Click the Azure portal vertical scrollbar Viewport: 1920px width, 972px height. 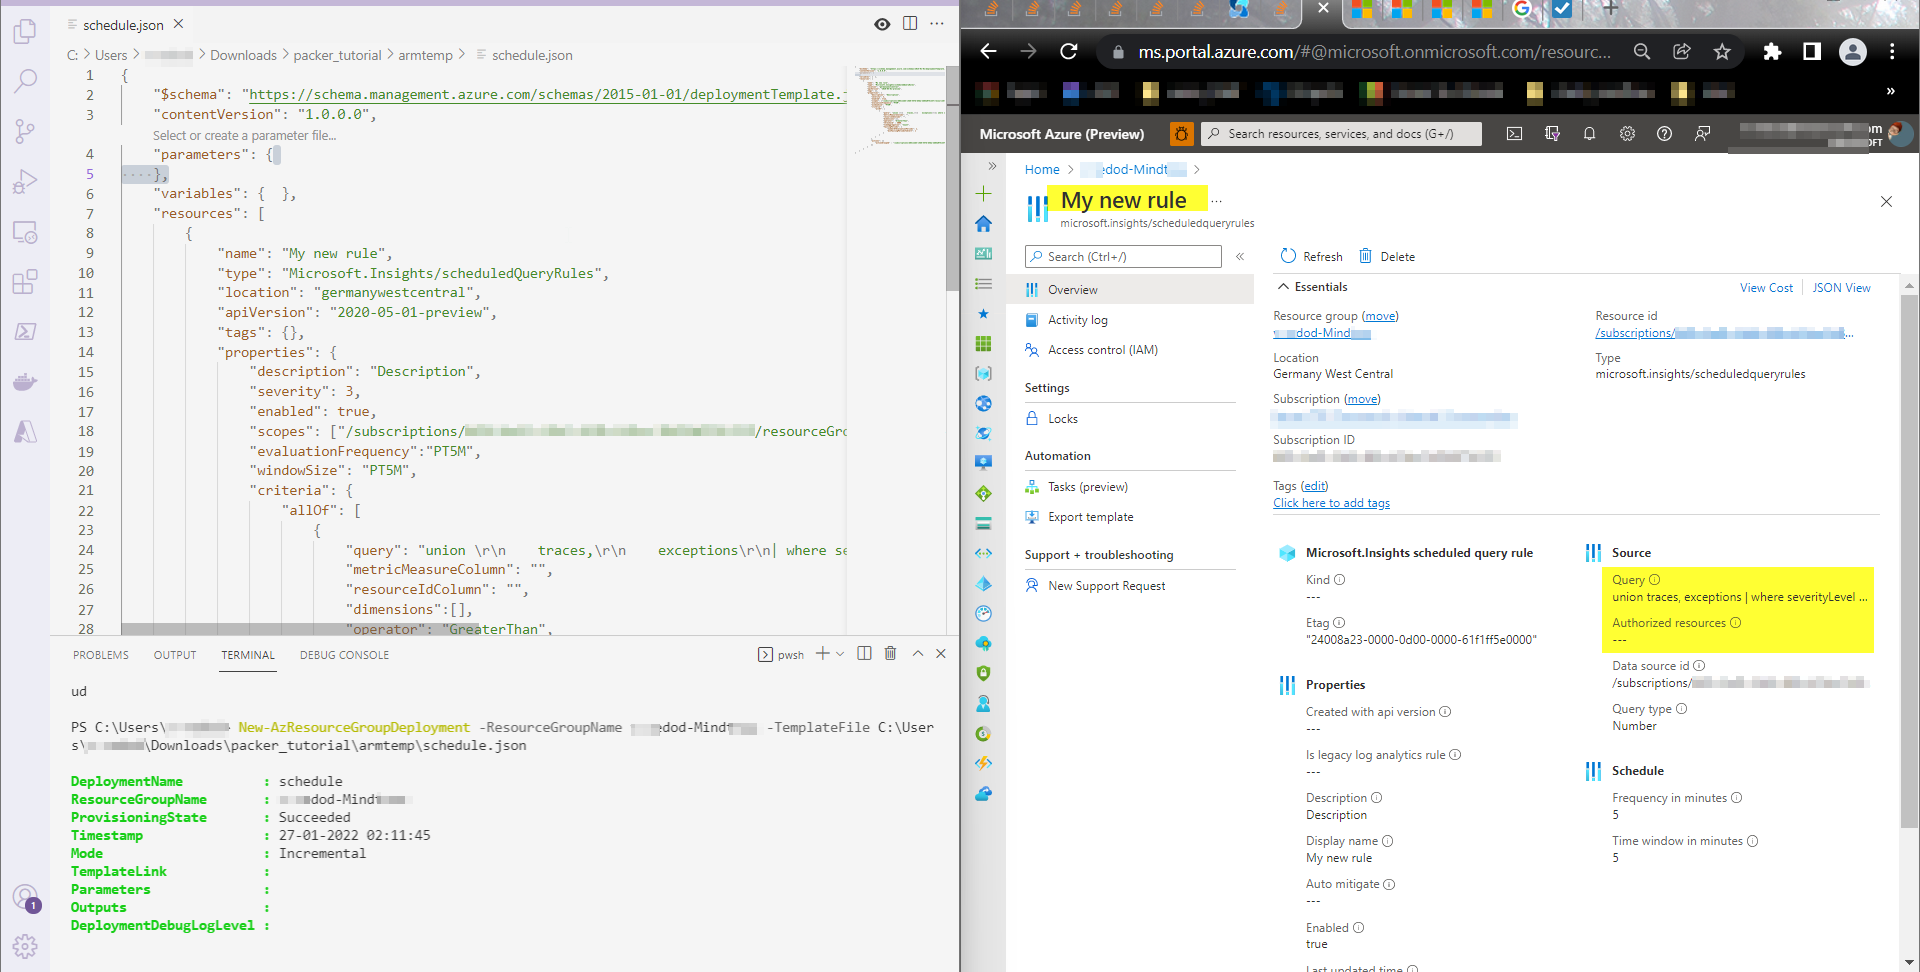tap(1909, 560)
